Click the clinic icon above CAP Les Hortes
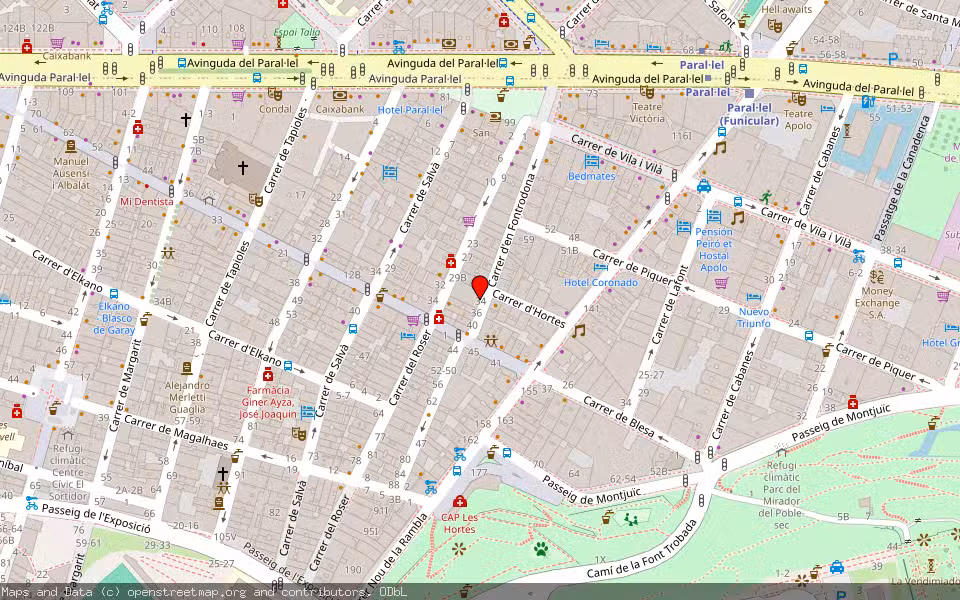 tap(459, 501)
